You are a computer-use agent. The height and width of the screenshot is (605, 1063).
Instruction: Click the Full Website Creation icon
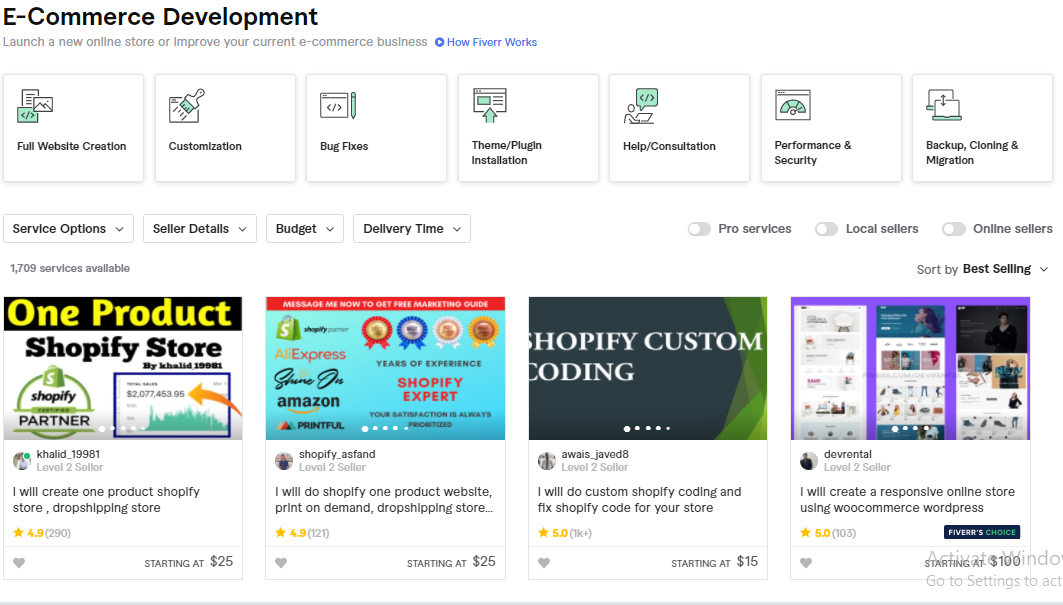tap(35, 106)
